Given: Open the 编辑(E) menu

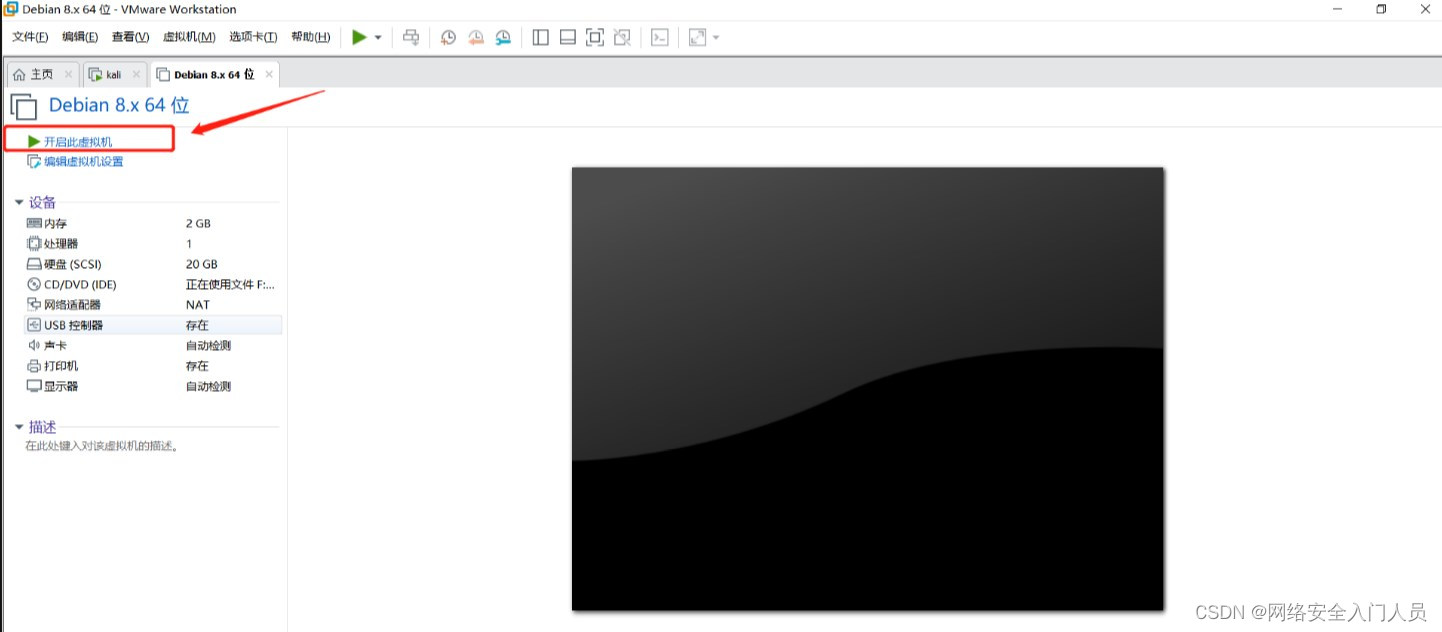Looking at the screenshot, I should (80, 37).
